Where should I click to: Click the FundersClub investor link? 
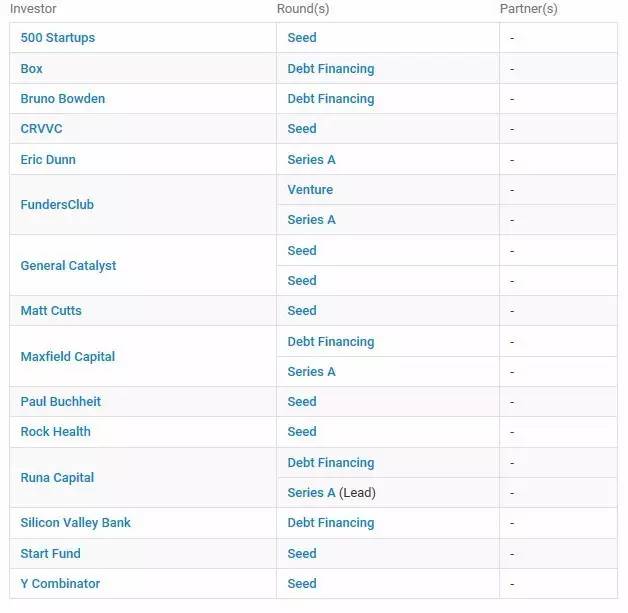click(57, 205)
